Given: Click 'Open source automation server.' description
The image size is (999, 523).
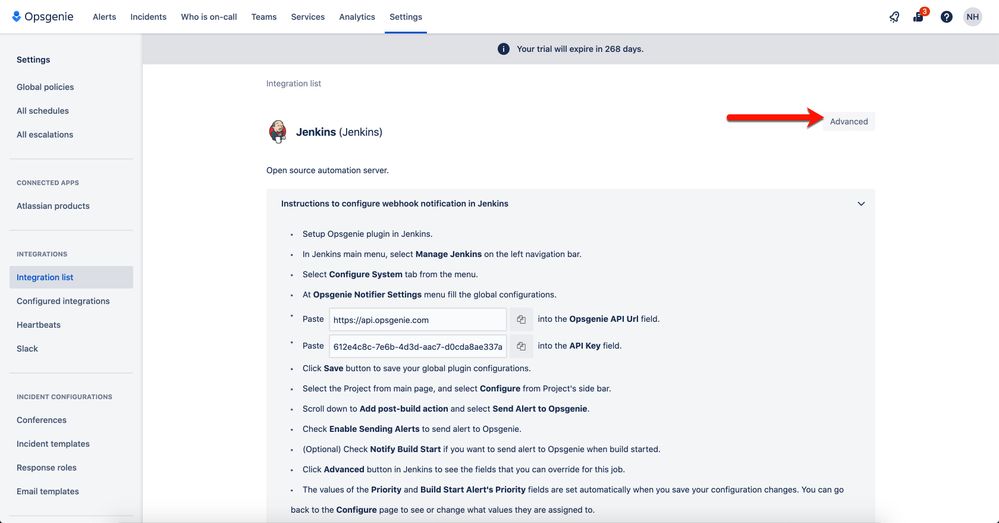Looking at the screenshot, I should click(327, 170).
